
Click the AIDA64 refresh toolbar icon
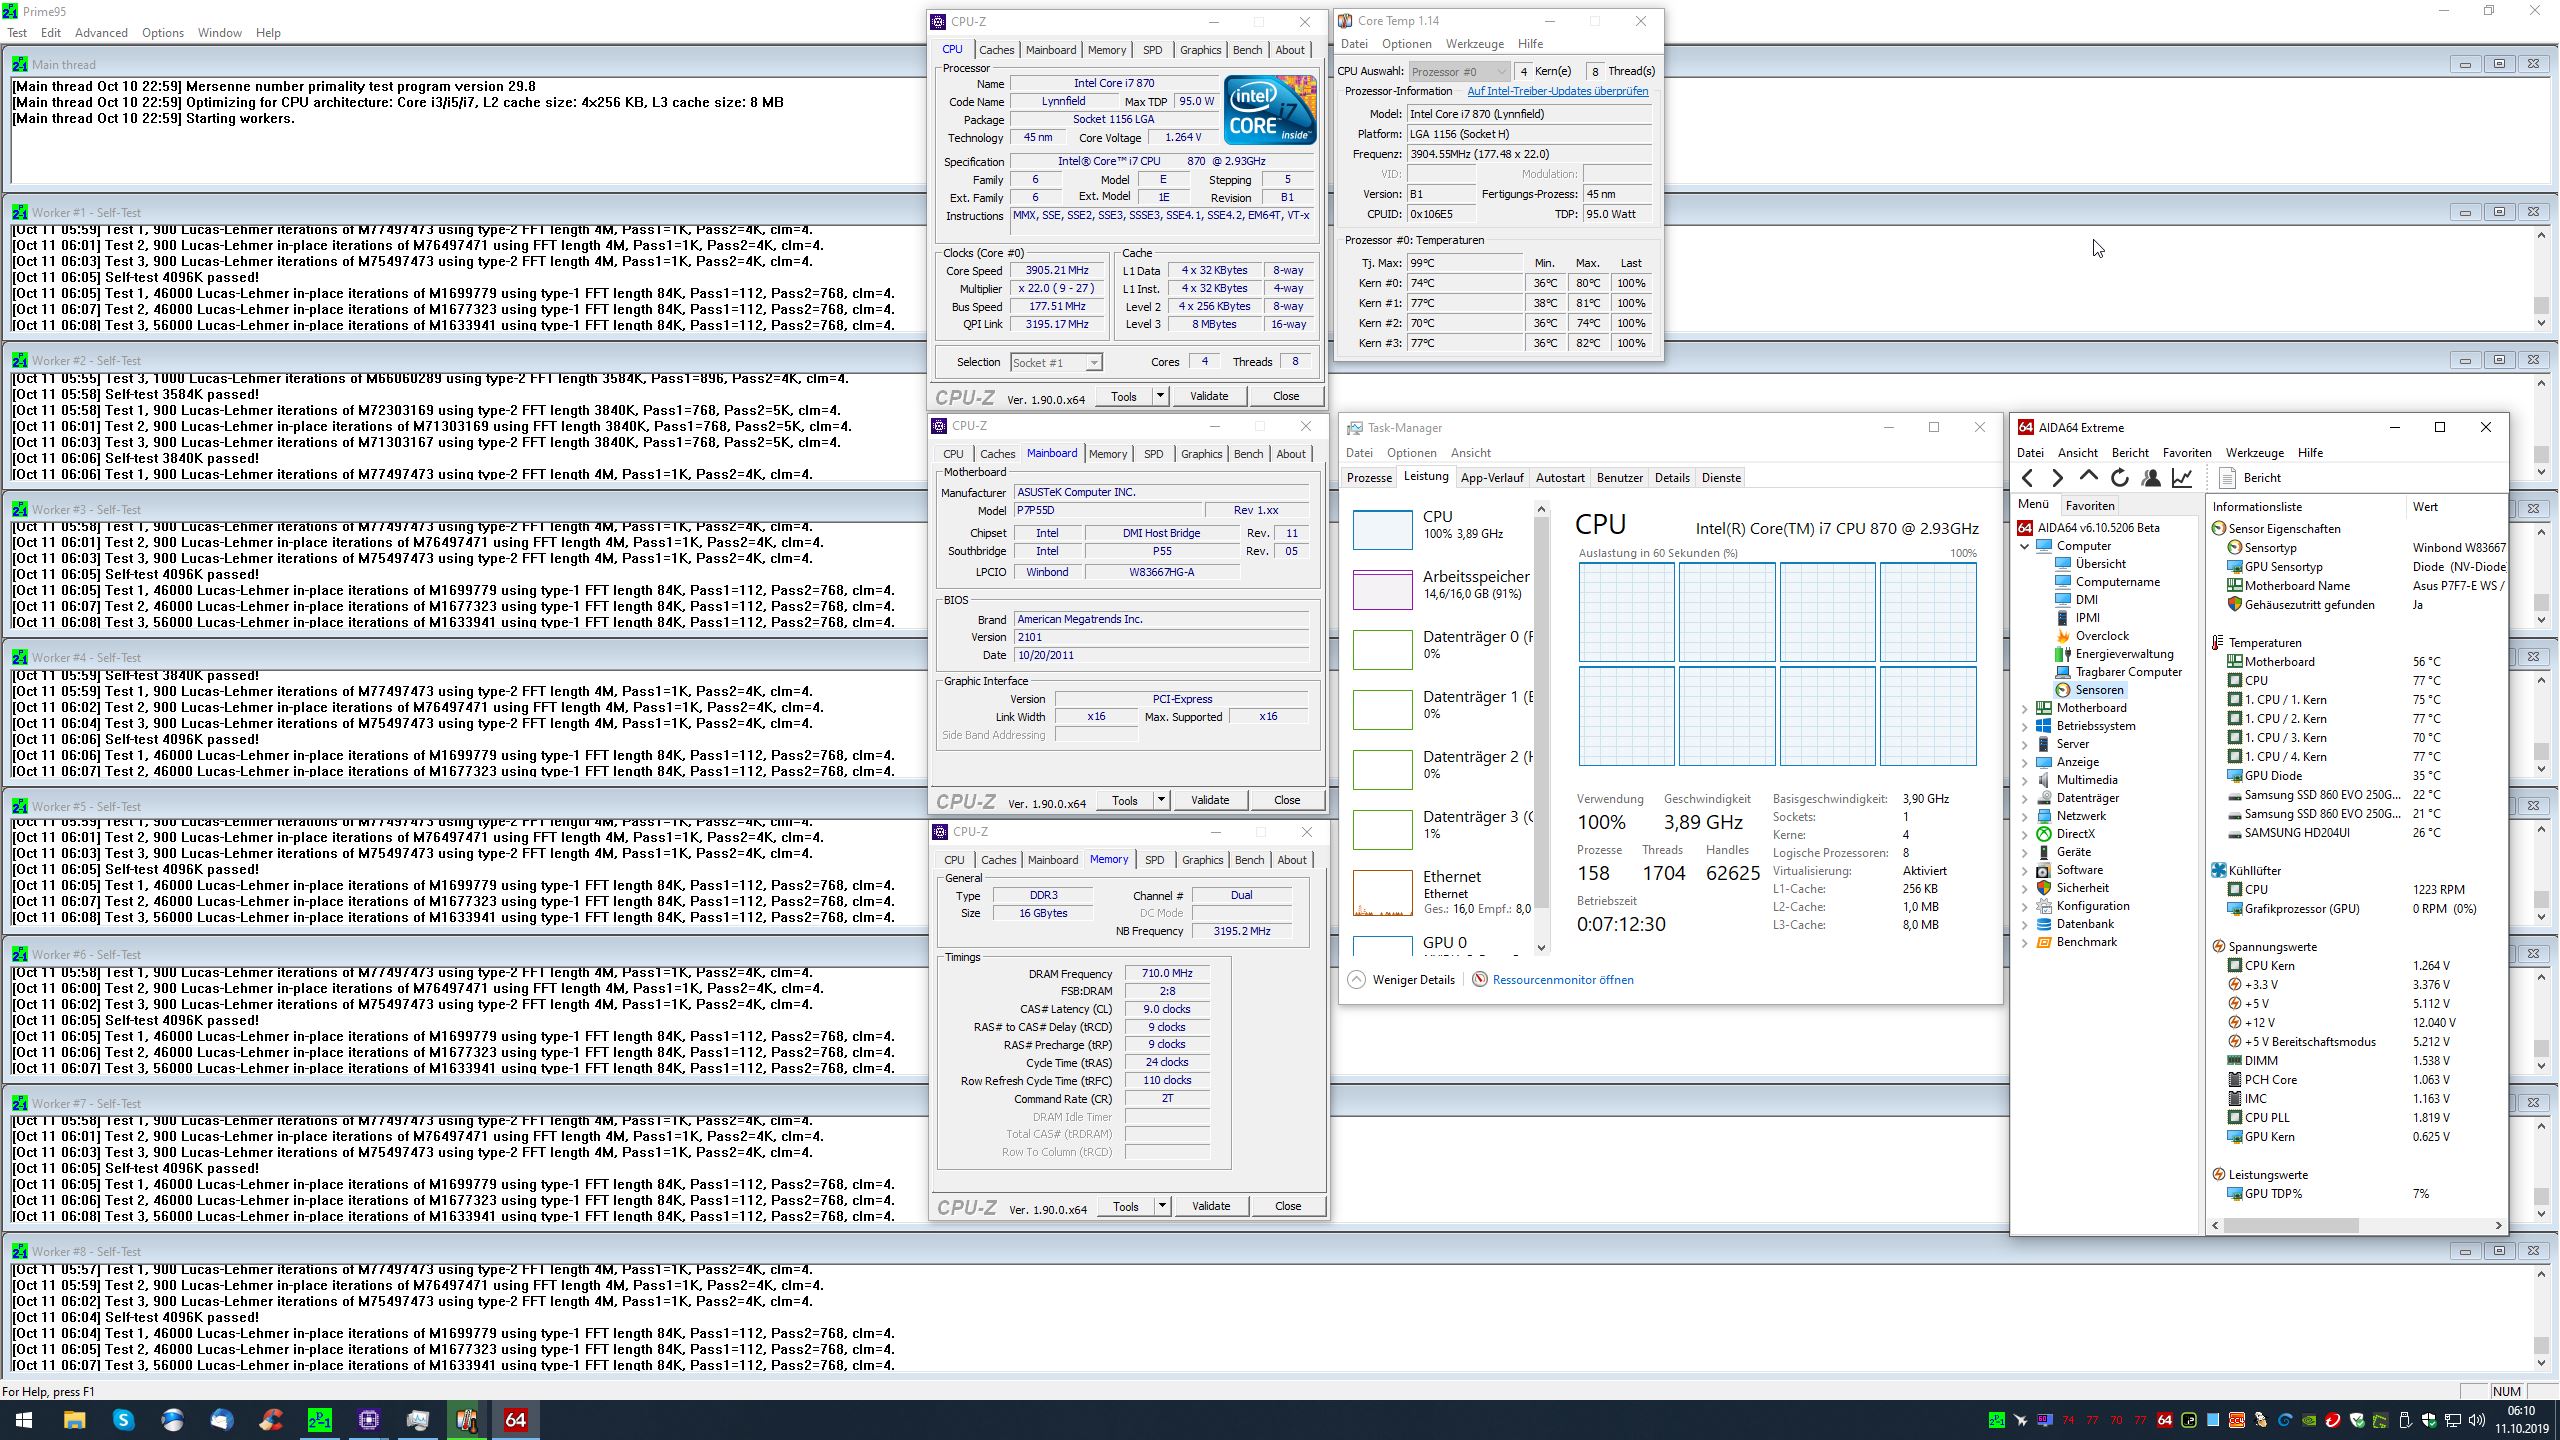[x=2119, y=478]
